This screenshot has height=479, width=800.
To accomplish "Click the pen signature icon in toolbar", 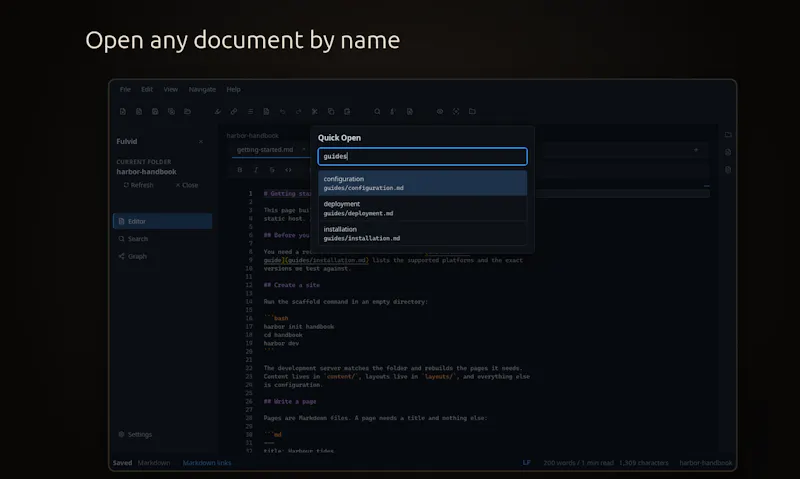I will 218,111.
